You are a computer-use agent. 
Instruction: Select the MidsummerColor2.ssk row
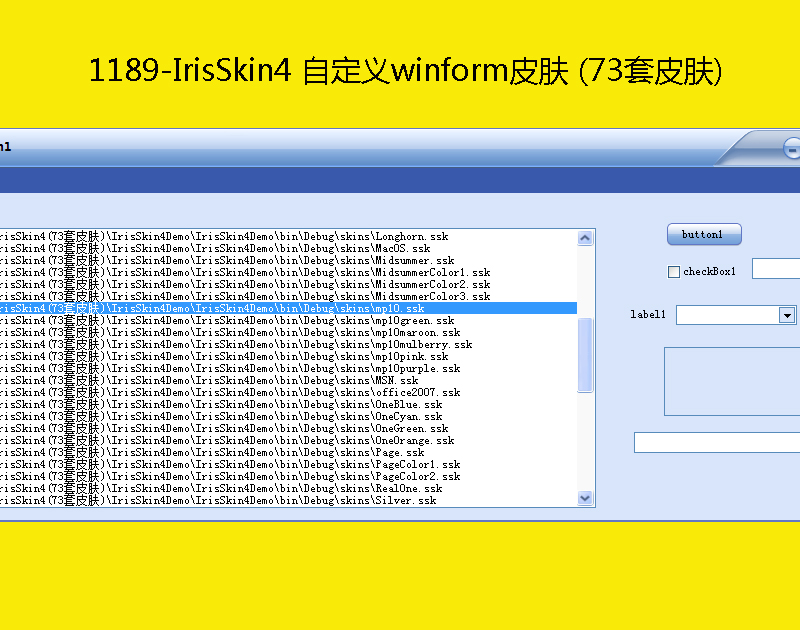tap(288, 284)
